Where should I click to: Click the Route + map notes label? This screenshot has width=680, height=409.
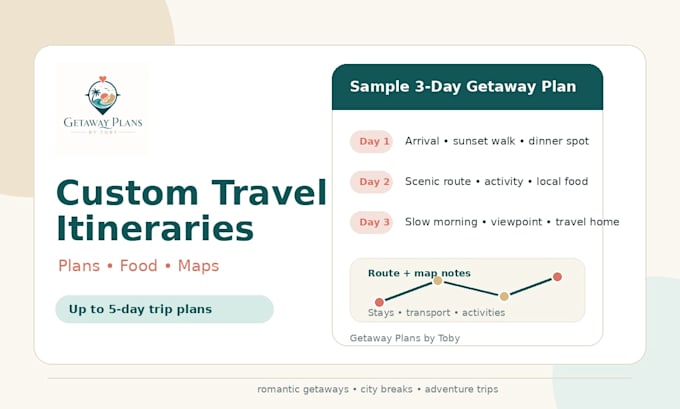click(x=419, y=273)
